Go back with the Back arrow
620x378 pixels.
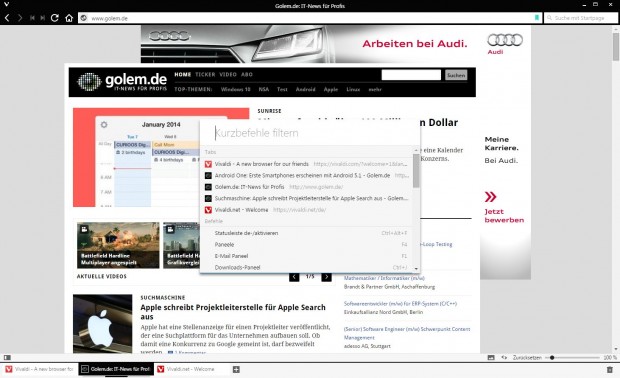[7, 18]
